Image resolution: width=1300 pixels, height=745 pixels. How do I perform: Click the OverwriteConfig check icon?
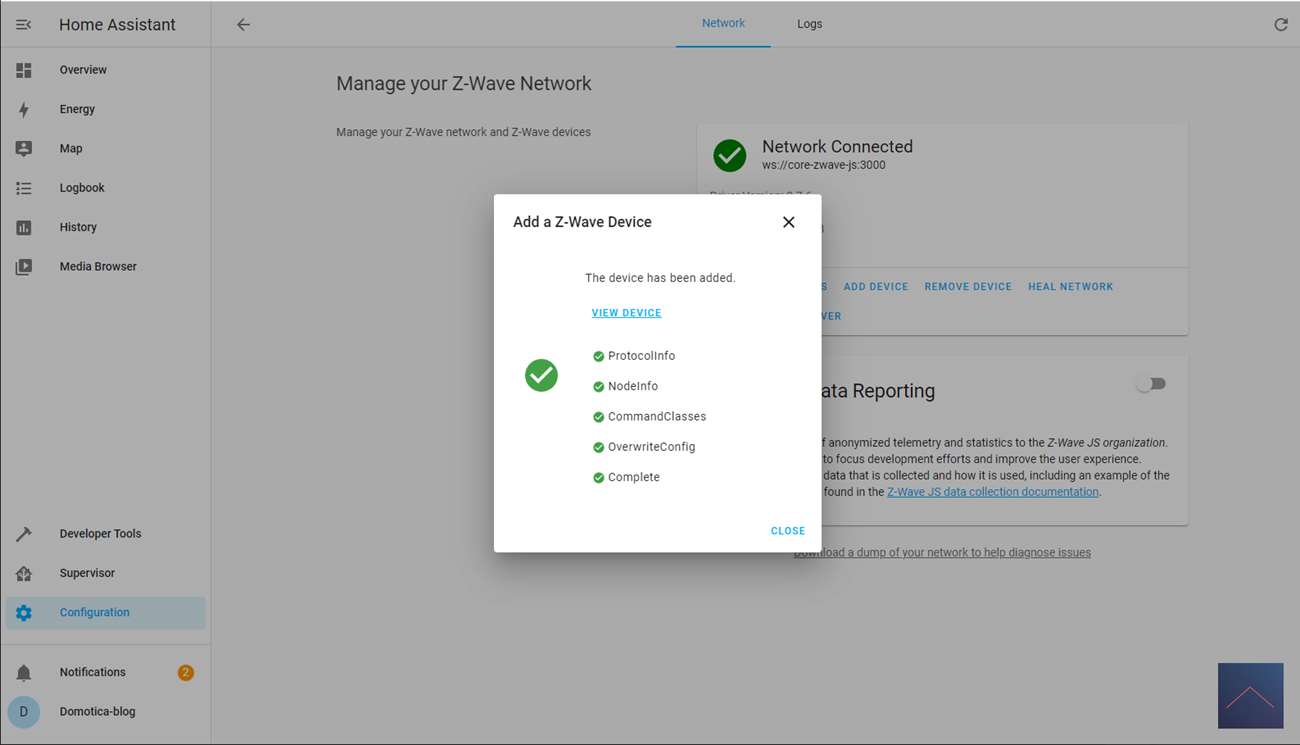tap(598, 447)
